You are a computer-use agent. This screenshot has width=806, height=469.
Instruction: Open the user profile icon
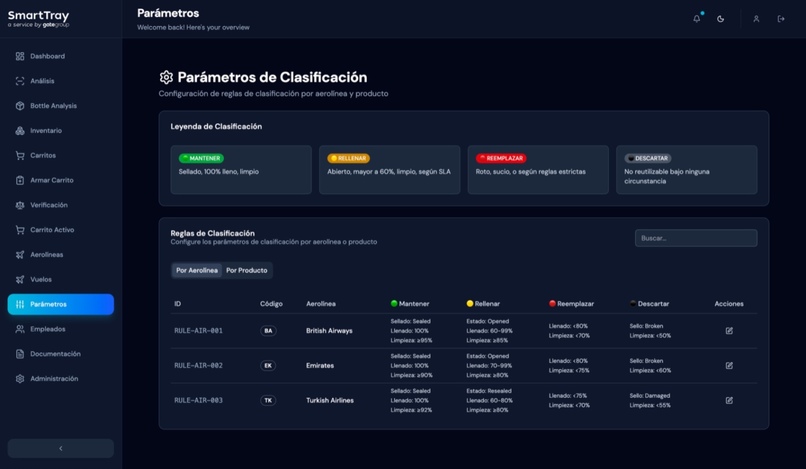pos(756,19)
